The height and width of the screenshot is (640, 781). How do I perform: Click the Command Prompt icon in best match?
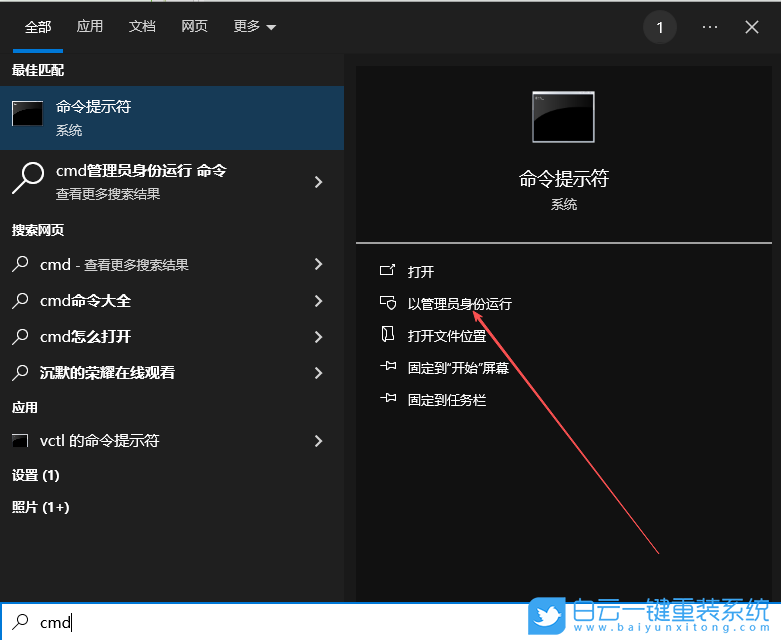[27, 114]
